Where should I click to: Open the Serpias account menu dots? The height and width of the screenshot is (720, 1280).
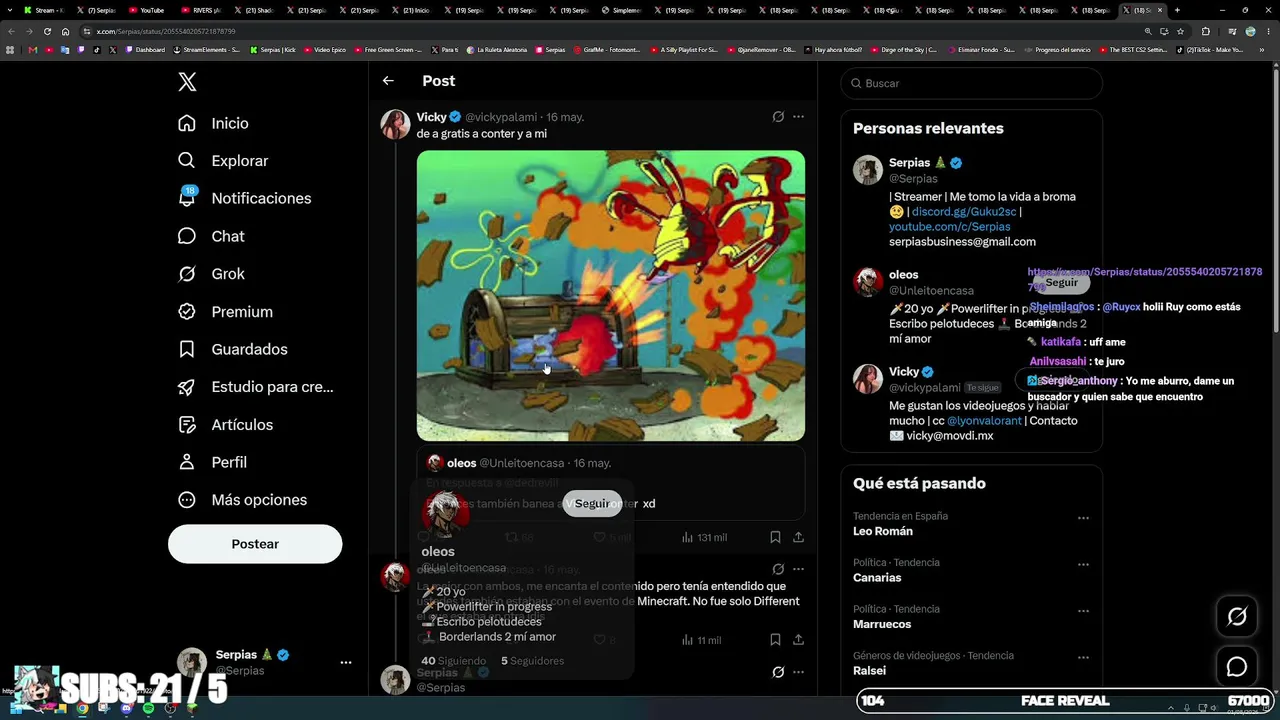coord(346,662)
